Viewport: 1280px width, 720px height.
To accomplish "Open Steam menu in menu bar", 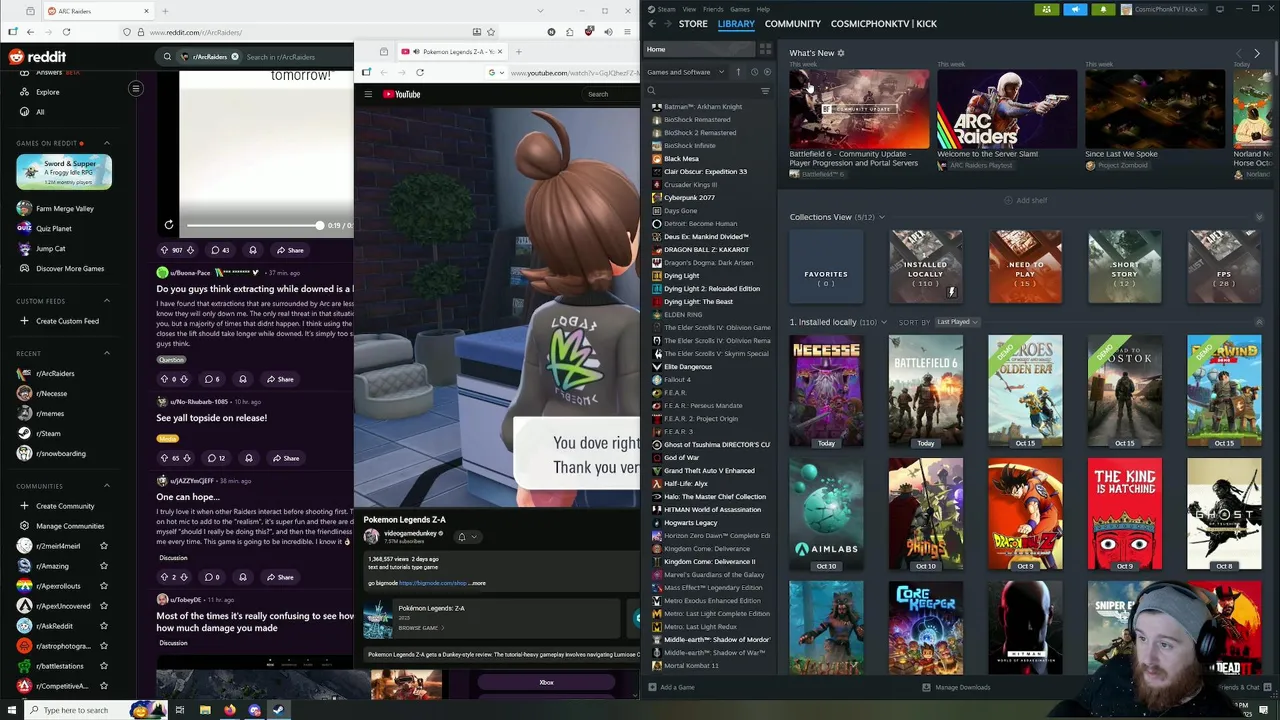I will click(x=666, y=9).
